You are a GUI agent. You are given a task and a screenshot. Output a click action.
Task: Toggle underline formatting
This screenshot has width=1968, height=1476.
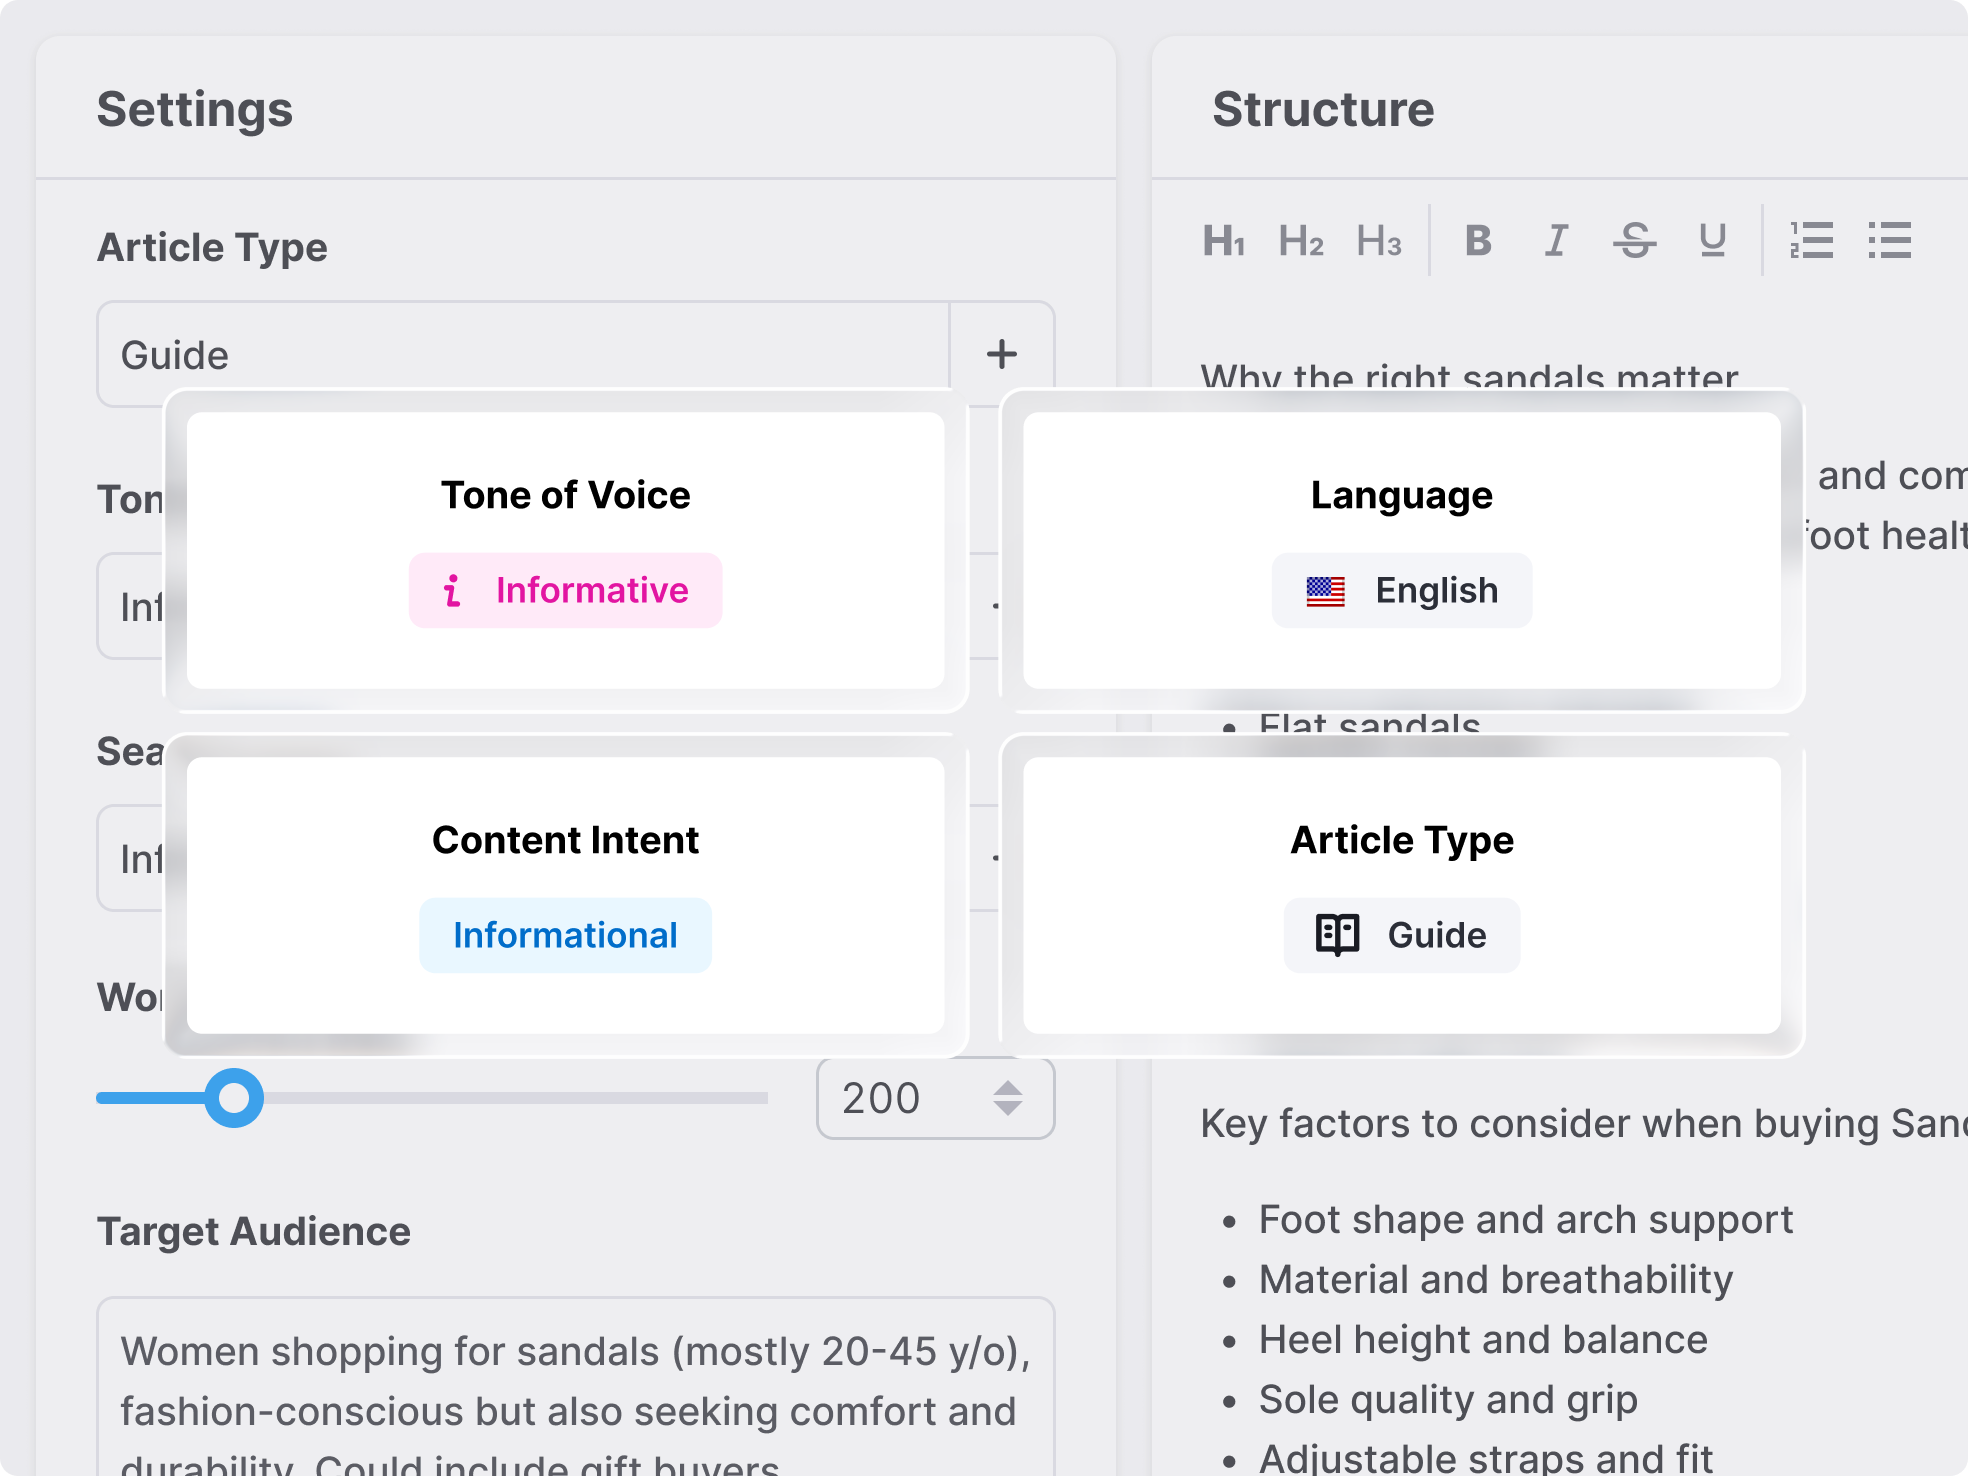pyautogui.click(x=1712, y=241)
